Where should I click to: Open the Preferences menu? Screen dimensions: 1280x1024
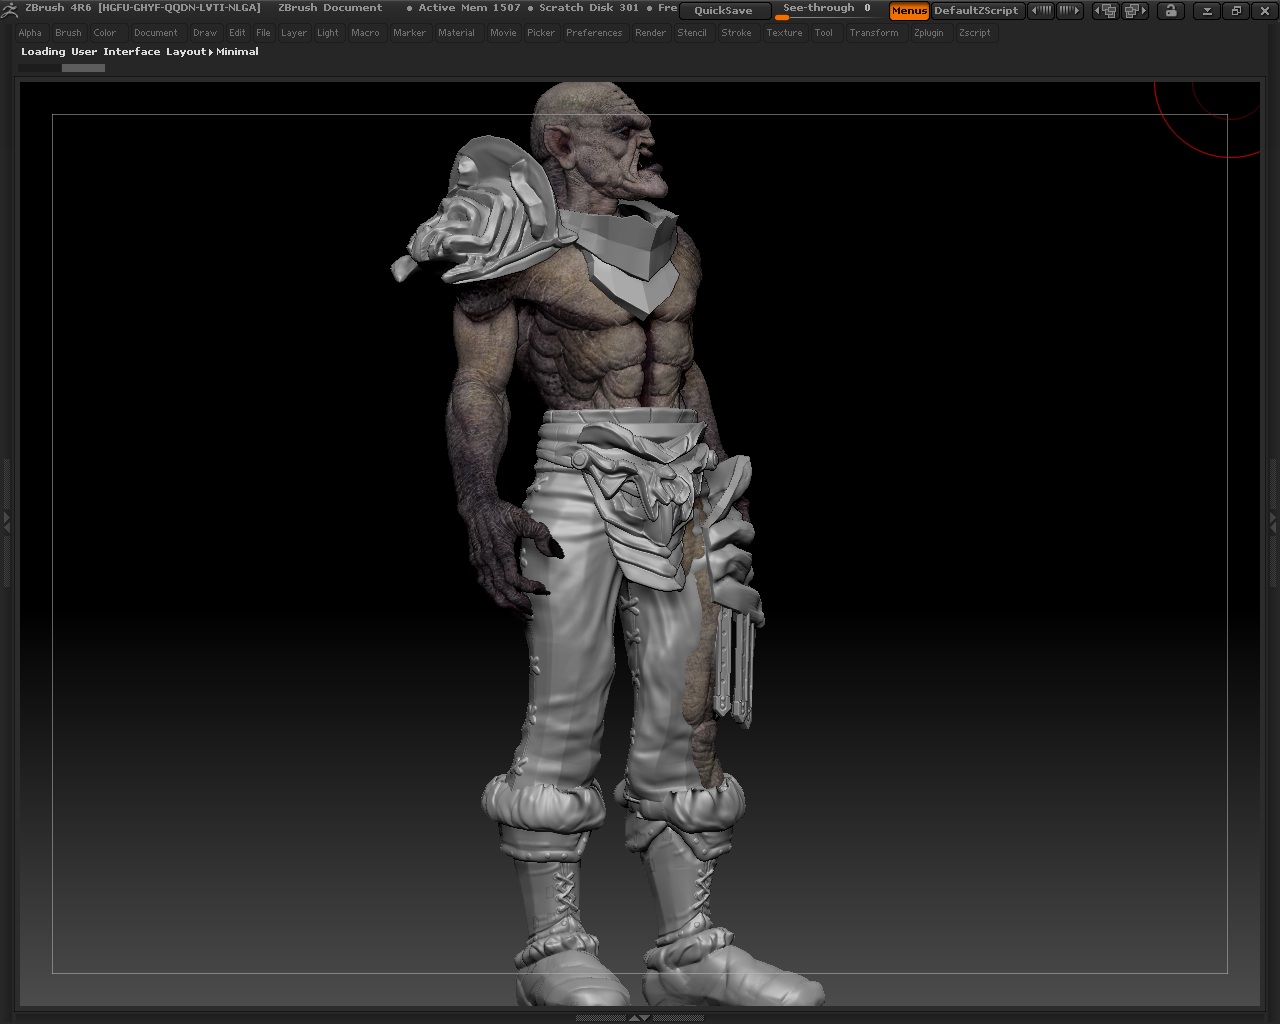click(x=594, y=33)
